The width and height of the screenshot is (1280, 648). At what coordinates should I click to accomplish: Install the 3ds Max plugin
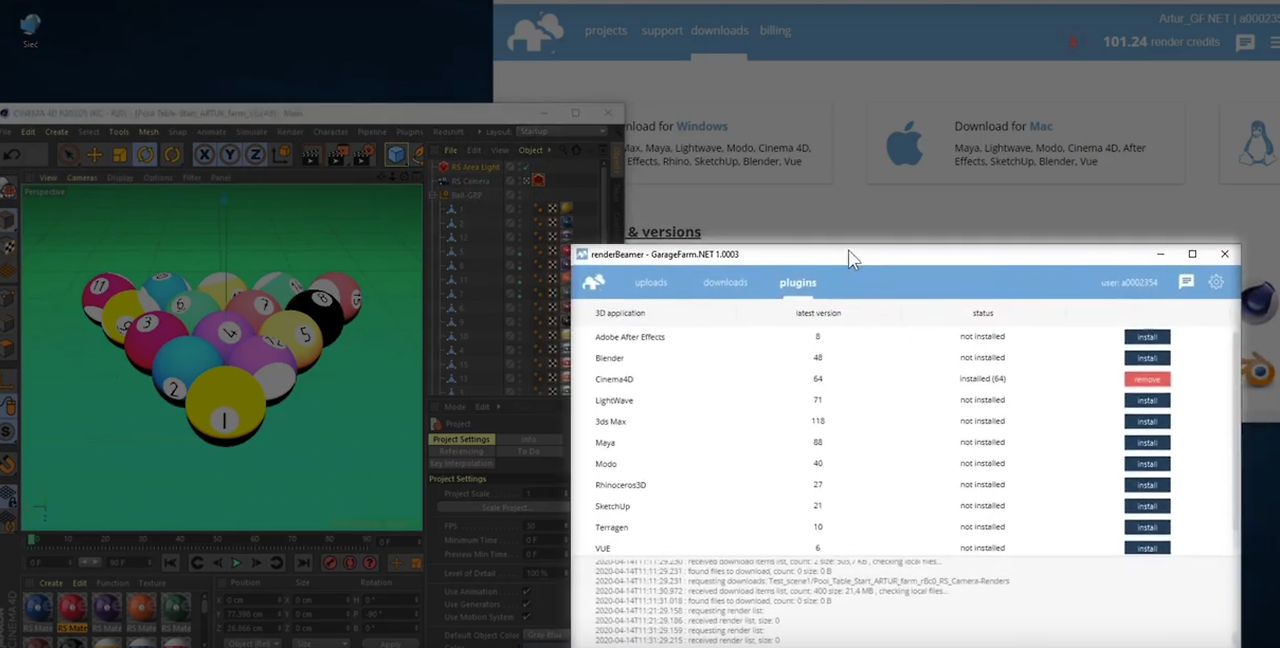1147,421
